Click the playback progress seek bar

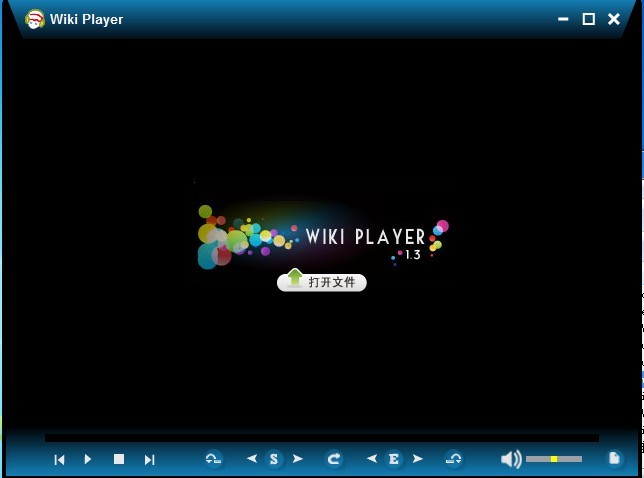point(321,438)
